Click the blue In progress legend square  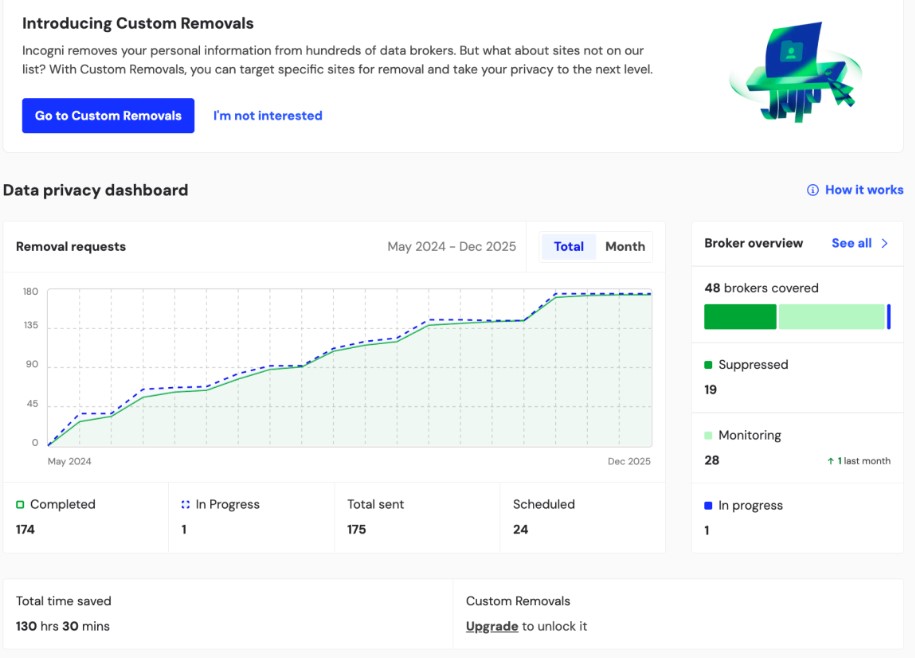tap(709, 505)
